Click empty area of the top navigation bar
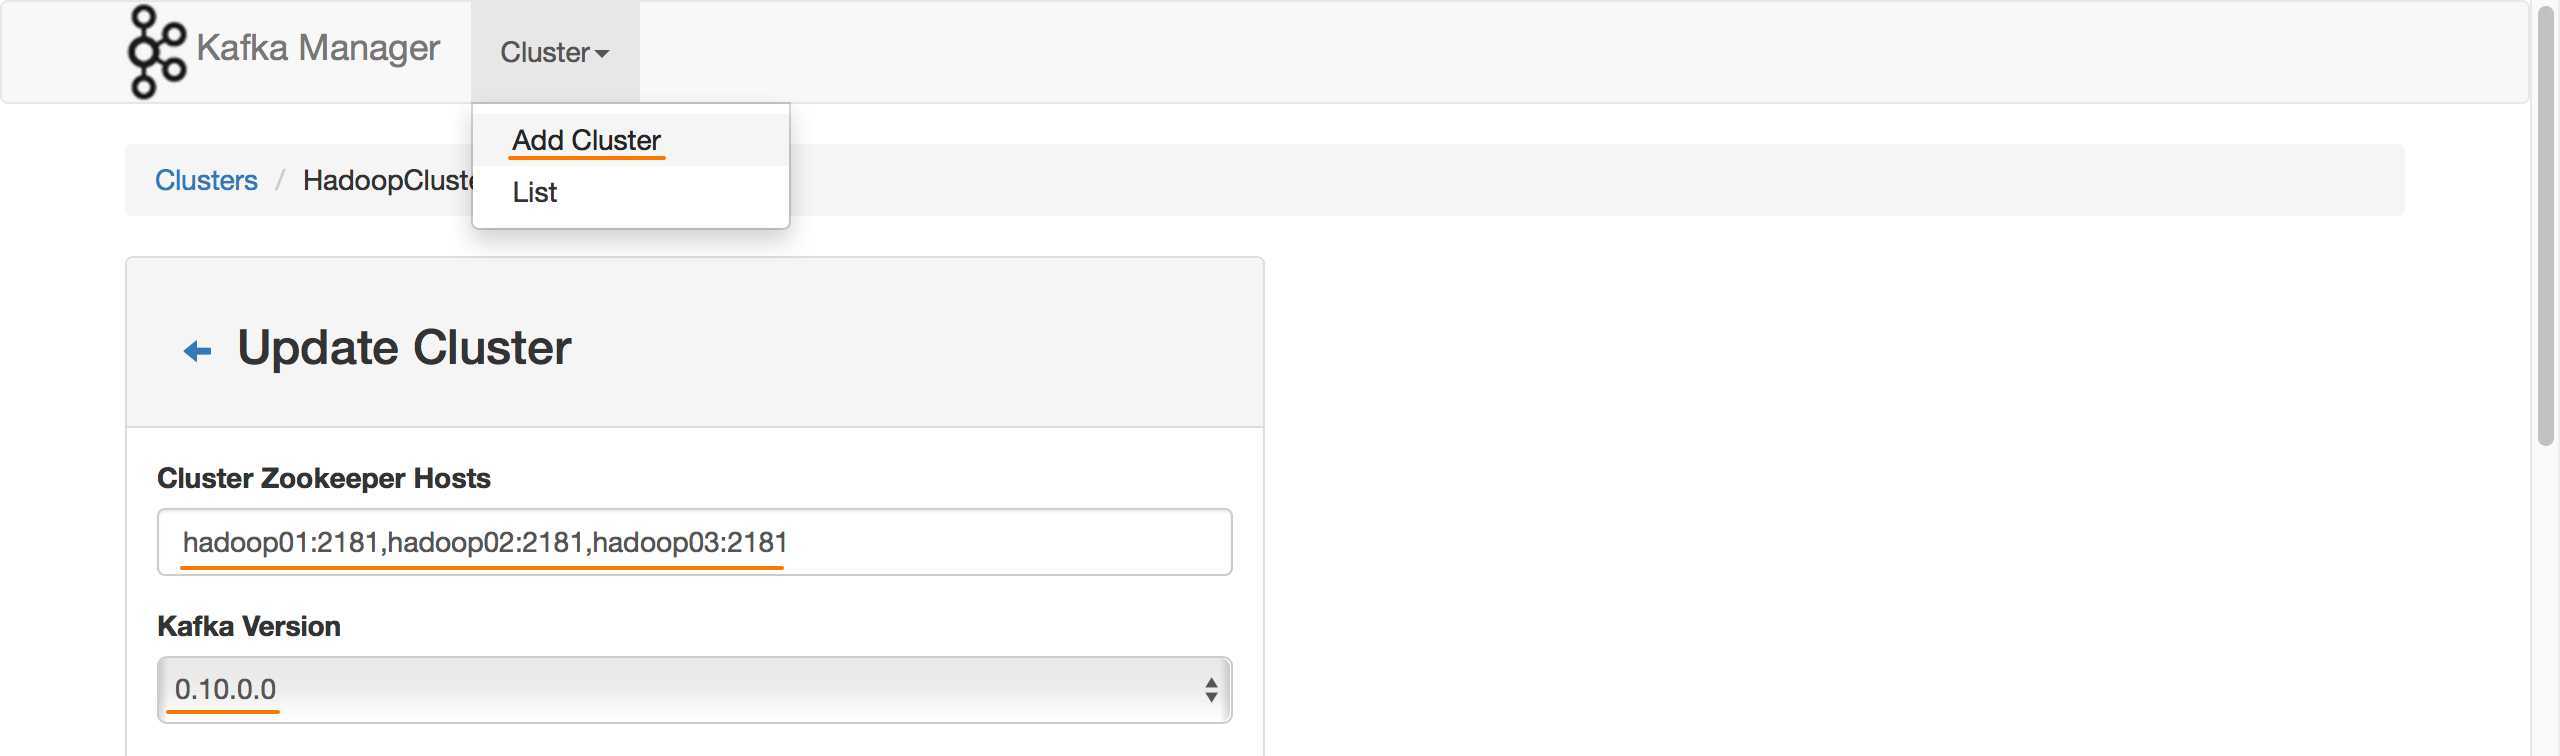 pyautogui.click(x=1500, y=52)
